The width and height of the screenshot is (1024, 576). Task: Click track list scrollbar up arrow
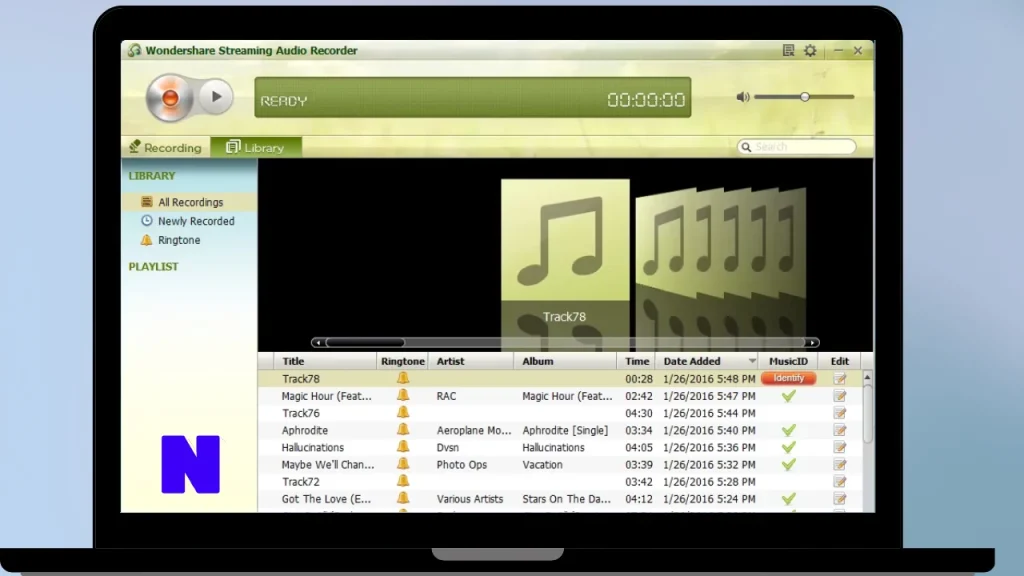point(867,377)
